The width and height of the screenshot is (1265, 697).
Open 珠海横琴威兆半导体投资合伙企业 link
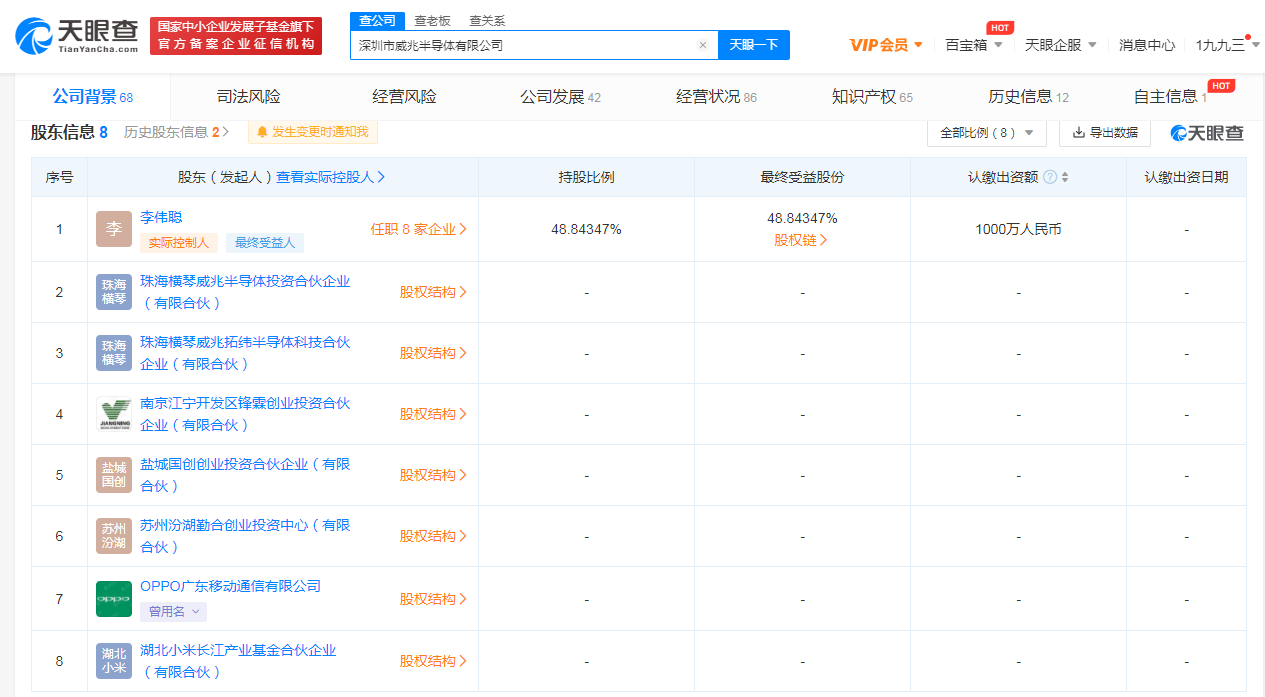click(x=245, y=292)
